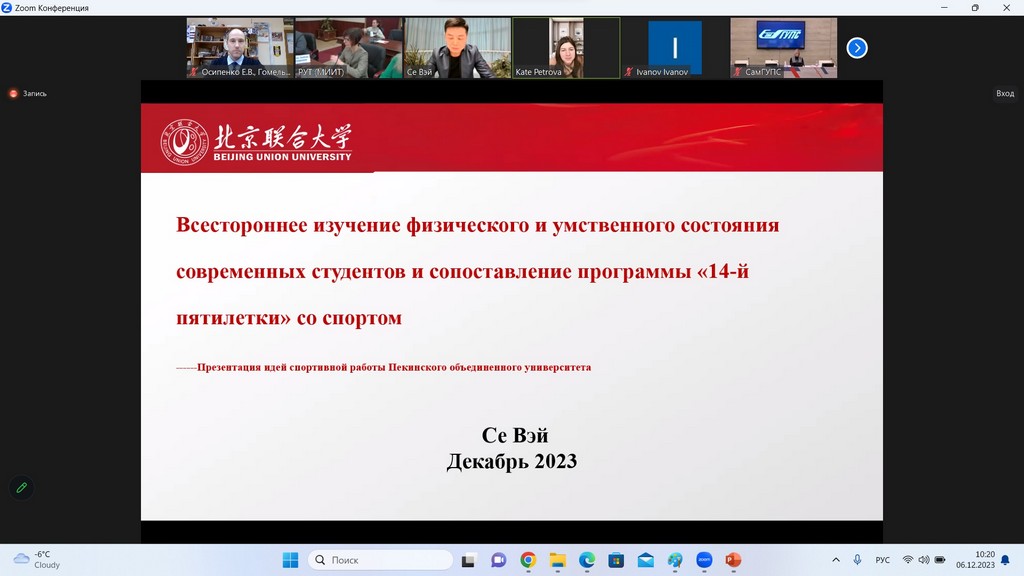Click the taskbar search field Поиск
This screenshot has height=576, width=1024.
[380, 560]
